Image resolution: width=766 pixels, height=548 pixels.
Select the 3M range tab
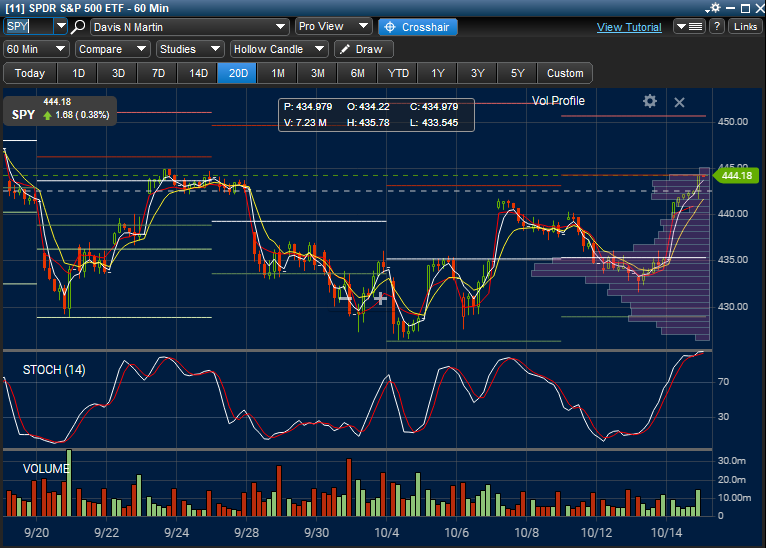(x=318, y=73)
